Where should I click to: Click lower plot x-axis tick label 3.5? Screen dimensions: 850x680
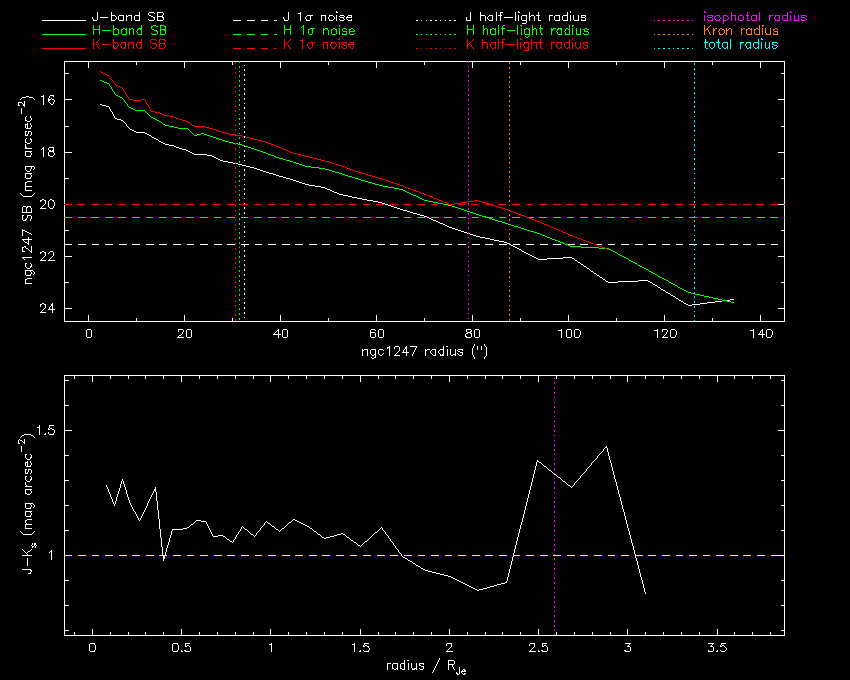click(717, 648)
